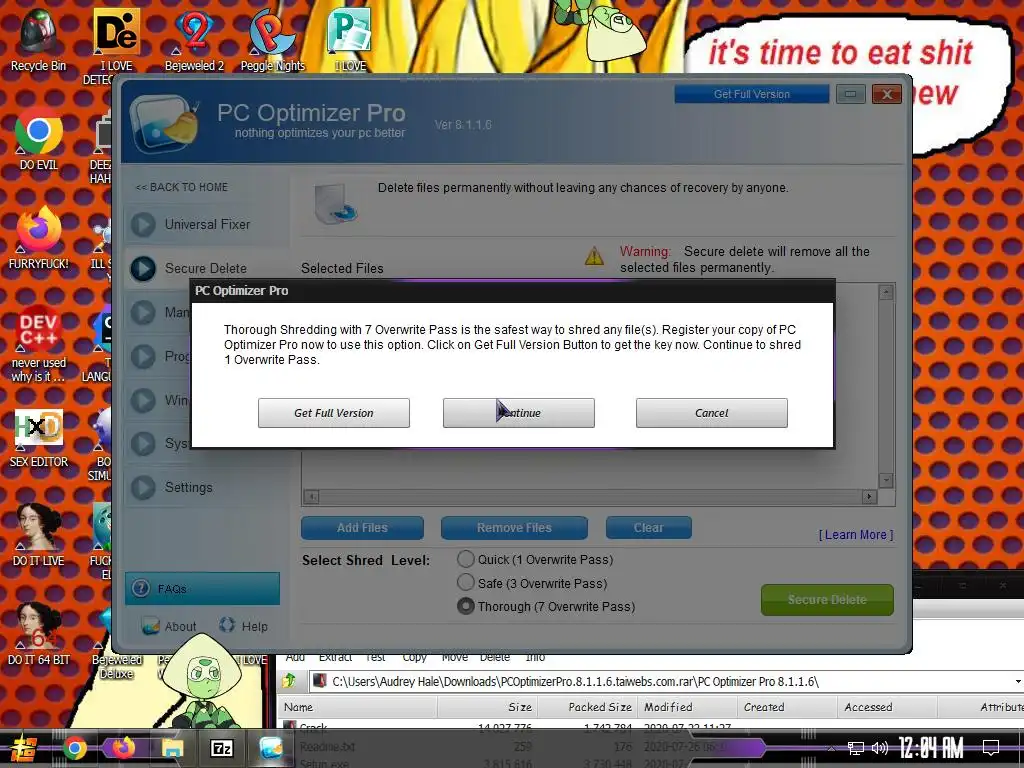Open the notification center icon
This screenshot has height=768, width=1024.
pos(991,748)
